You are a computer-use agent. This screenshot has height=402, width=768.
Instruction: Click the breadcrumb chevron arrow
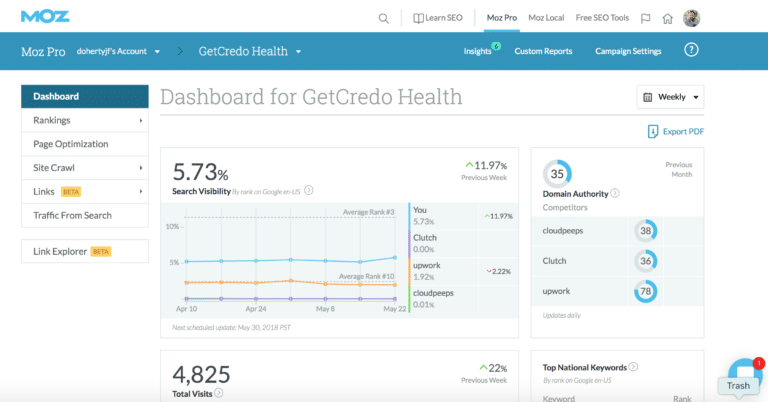[180, 51]
